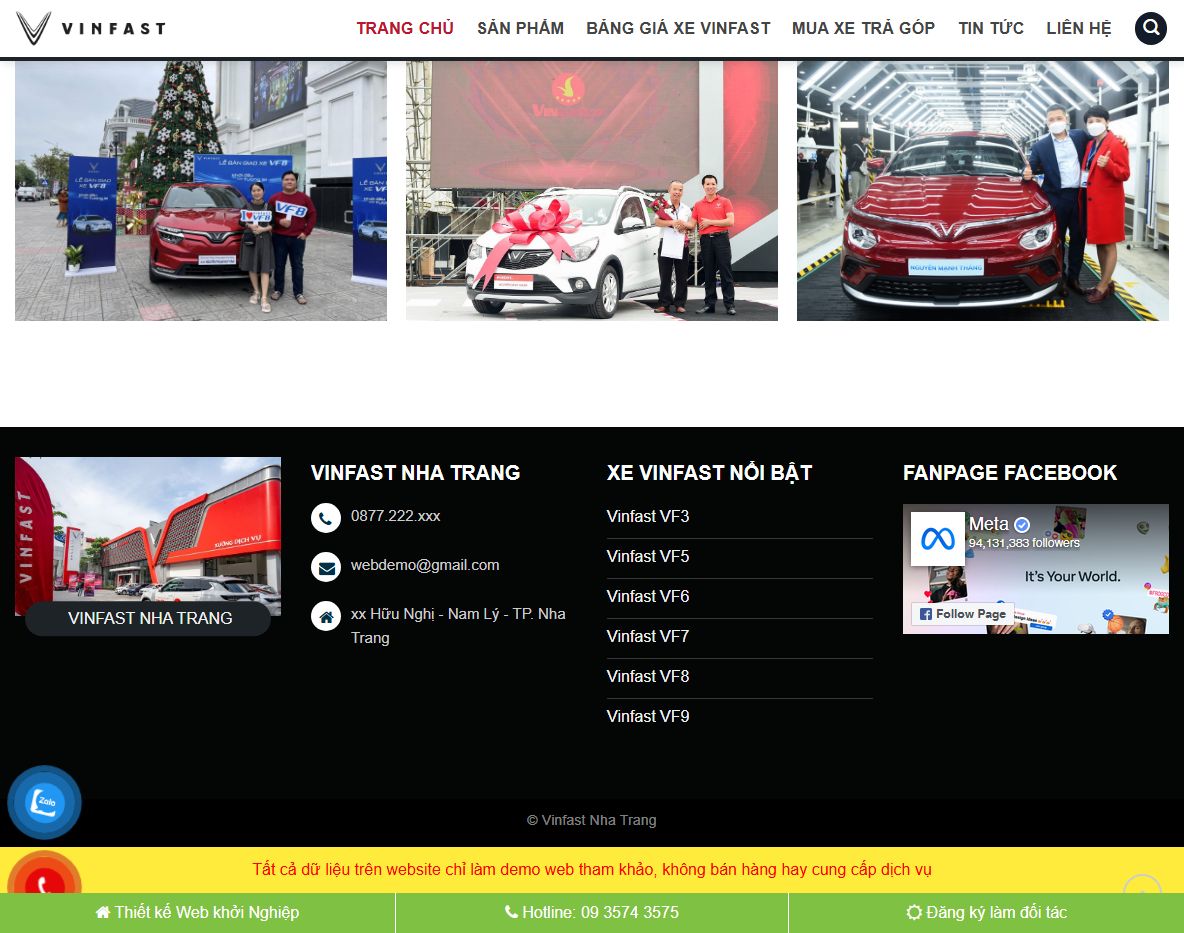Open the Tin Tức menu
Screen dimensions: 1184x933
point(991,28)
